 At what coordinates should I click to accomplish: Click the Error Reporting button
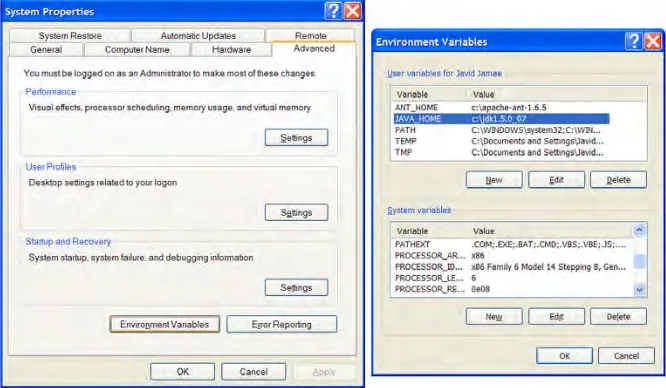click(x=282, y=324)
